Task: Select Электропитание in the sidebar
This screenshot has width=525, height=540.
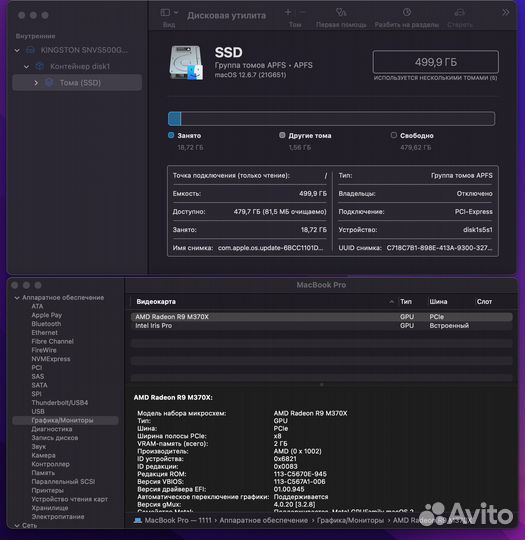Action: [58, 517]
